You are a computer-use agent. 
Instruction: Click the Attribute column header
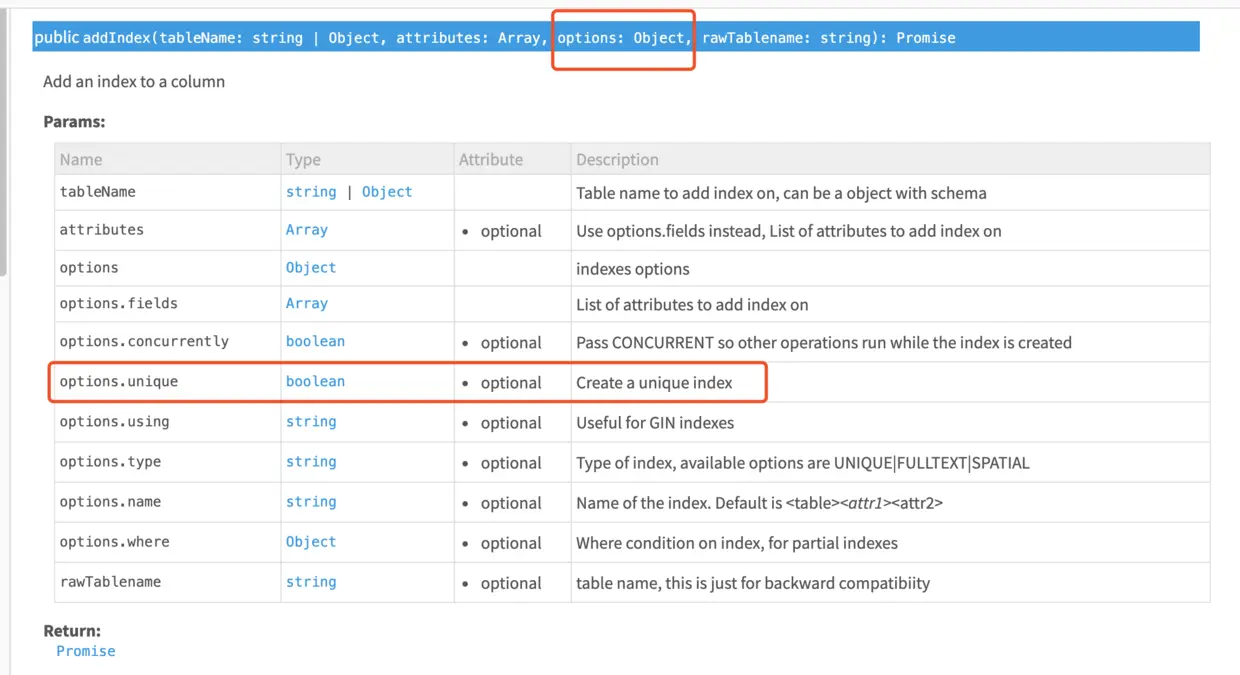coord(491,160)
